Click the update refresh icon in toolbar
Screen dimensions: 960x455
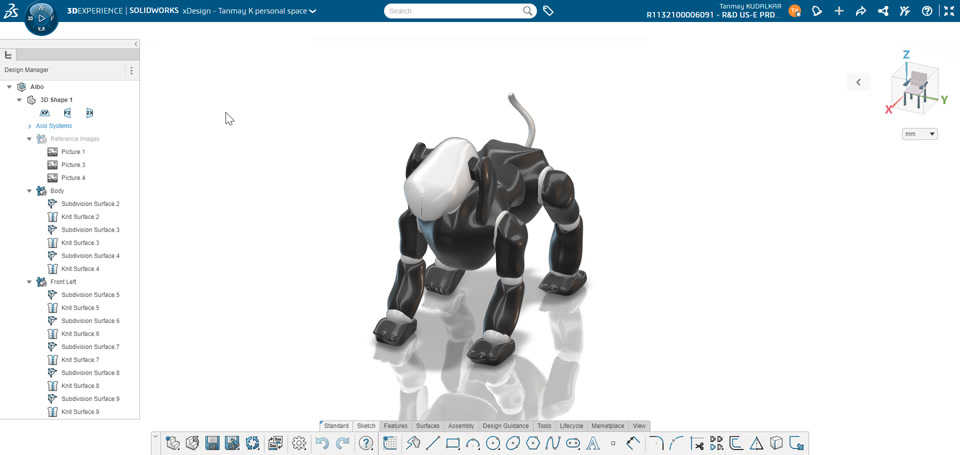pyautogui.click(x=252, y=443)
